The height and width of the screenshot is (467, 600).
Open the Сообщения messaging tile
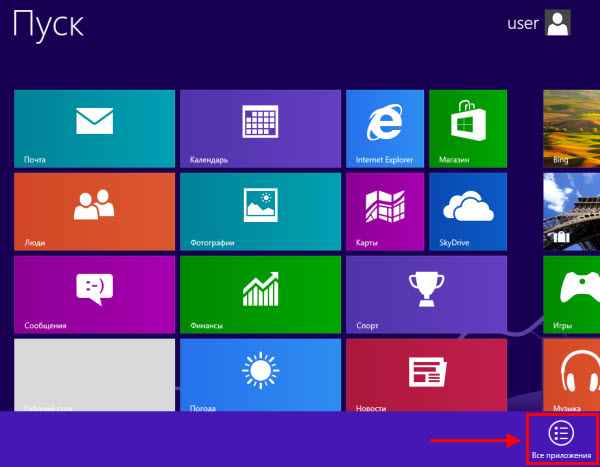pyautogui.click(x=94, y=293)
